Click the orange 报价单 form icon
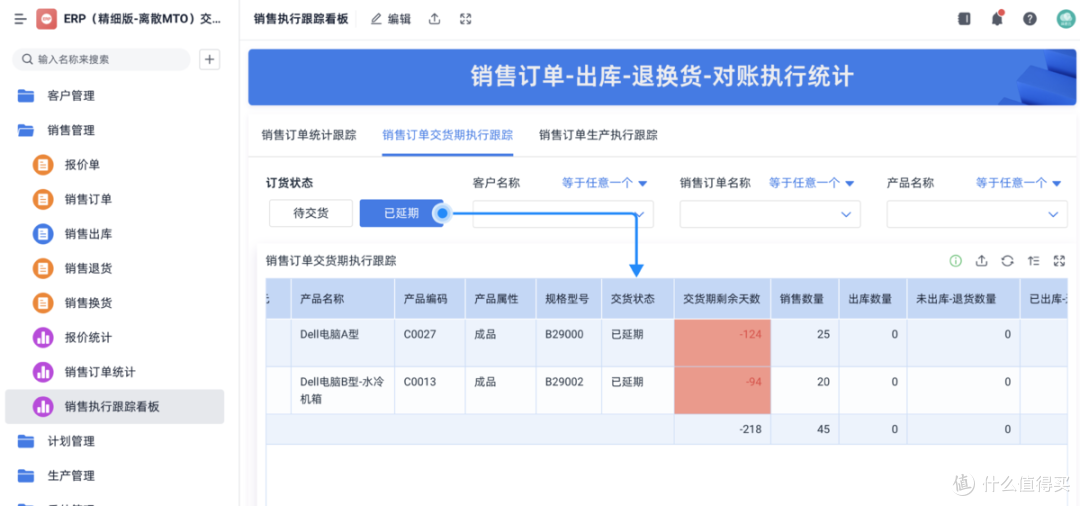 [43, 165]
